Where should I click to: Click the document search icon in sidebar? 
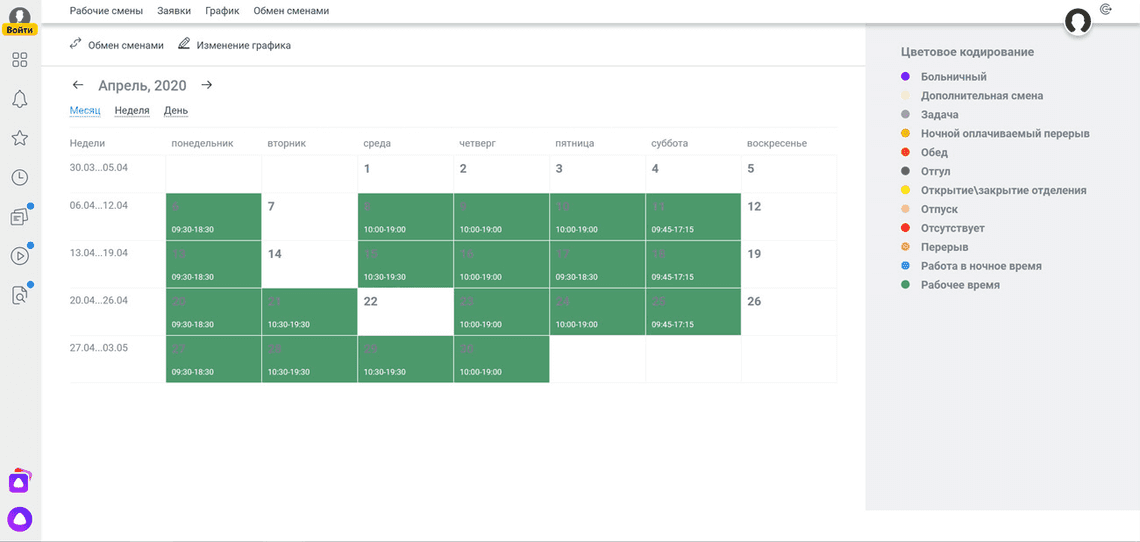click(19, 294)
